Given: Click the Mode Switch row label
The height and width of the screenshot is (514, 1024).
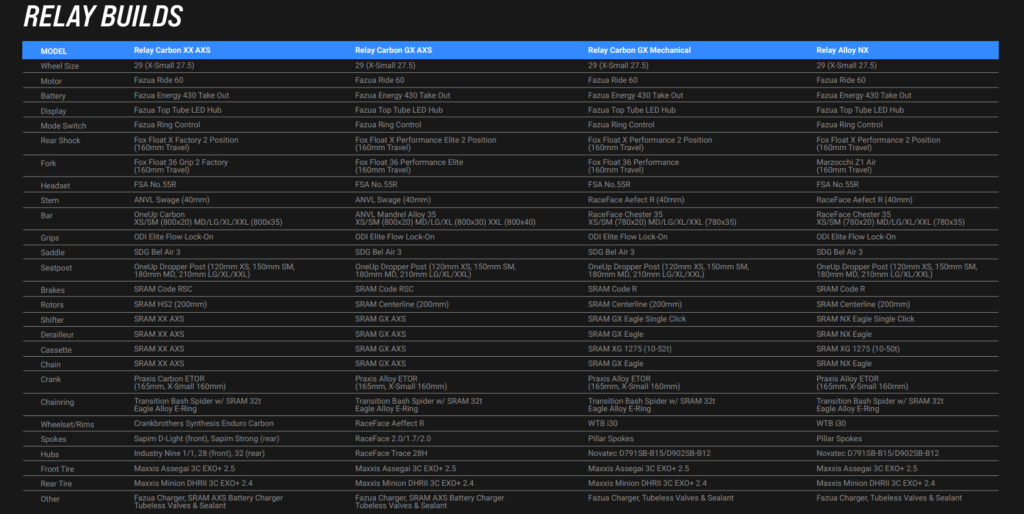Looking at the screenshot, I should (63, 125).
